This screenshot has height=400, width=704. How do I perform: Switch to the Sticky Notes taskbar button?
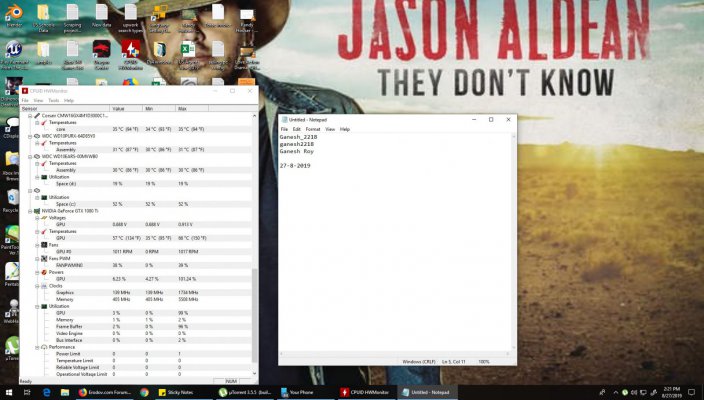point(181,392)
